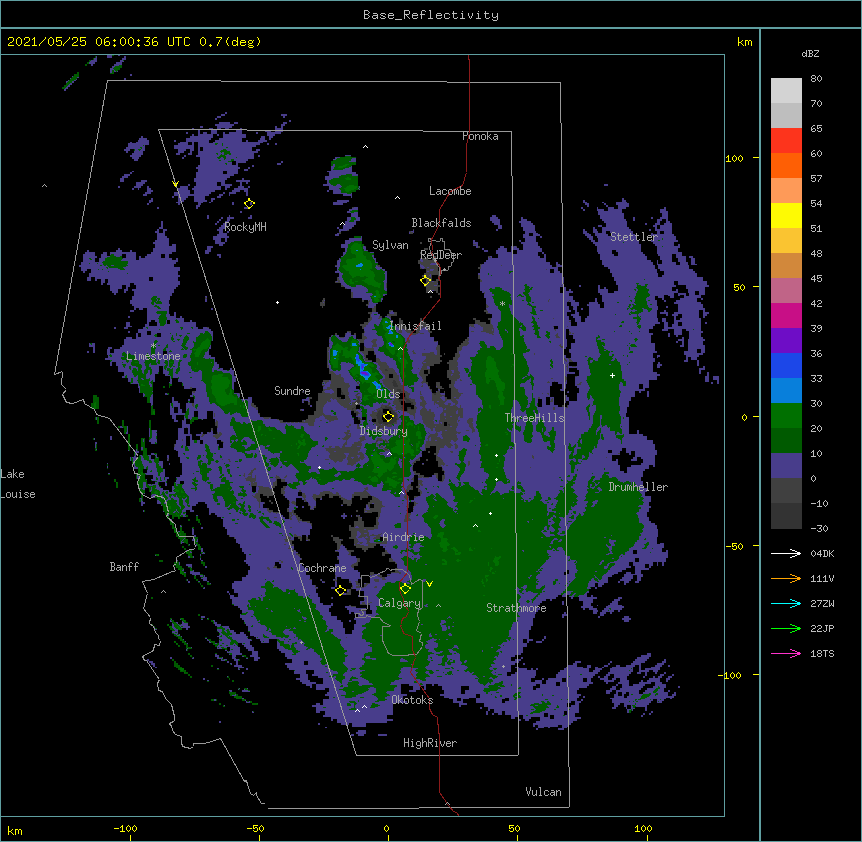Click the Drumheller label
The height and width of the screenshot is (842, 862).
[638, 487]
